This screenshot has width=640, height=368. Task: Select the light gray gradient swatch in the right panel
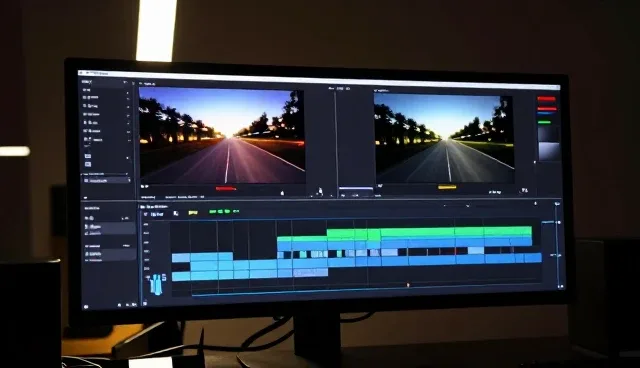point(549,151)
